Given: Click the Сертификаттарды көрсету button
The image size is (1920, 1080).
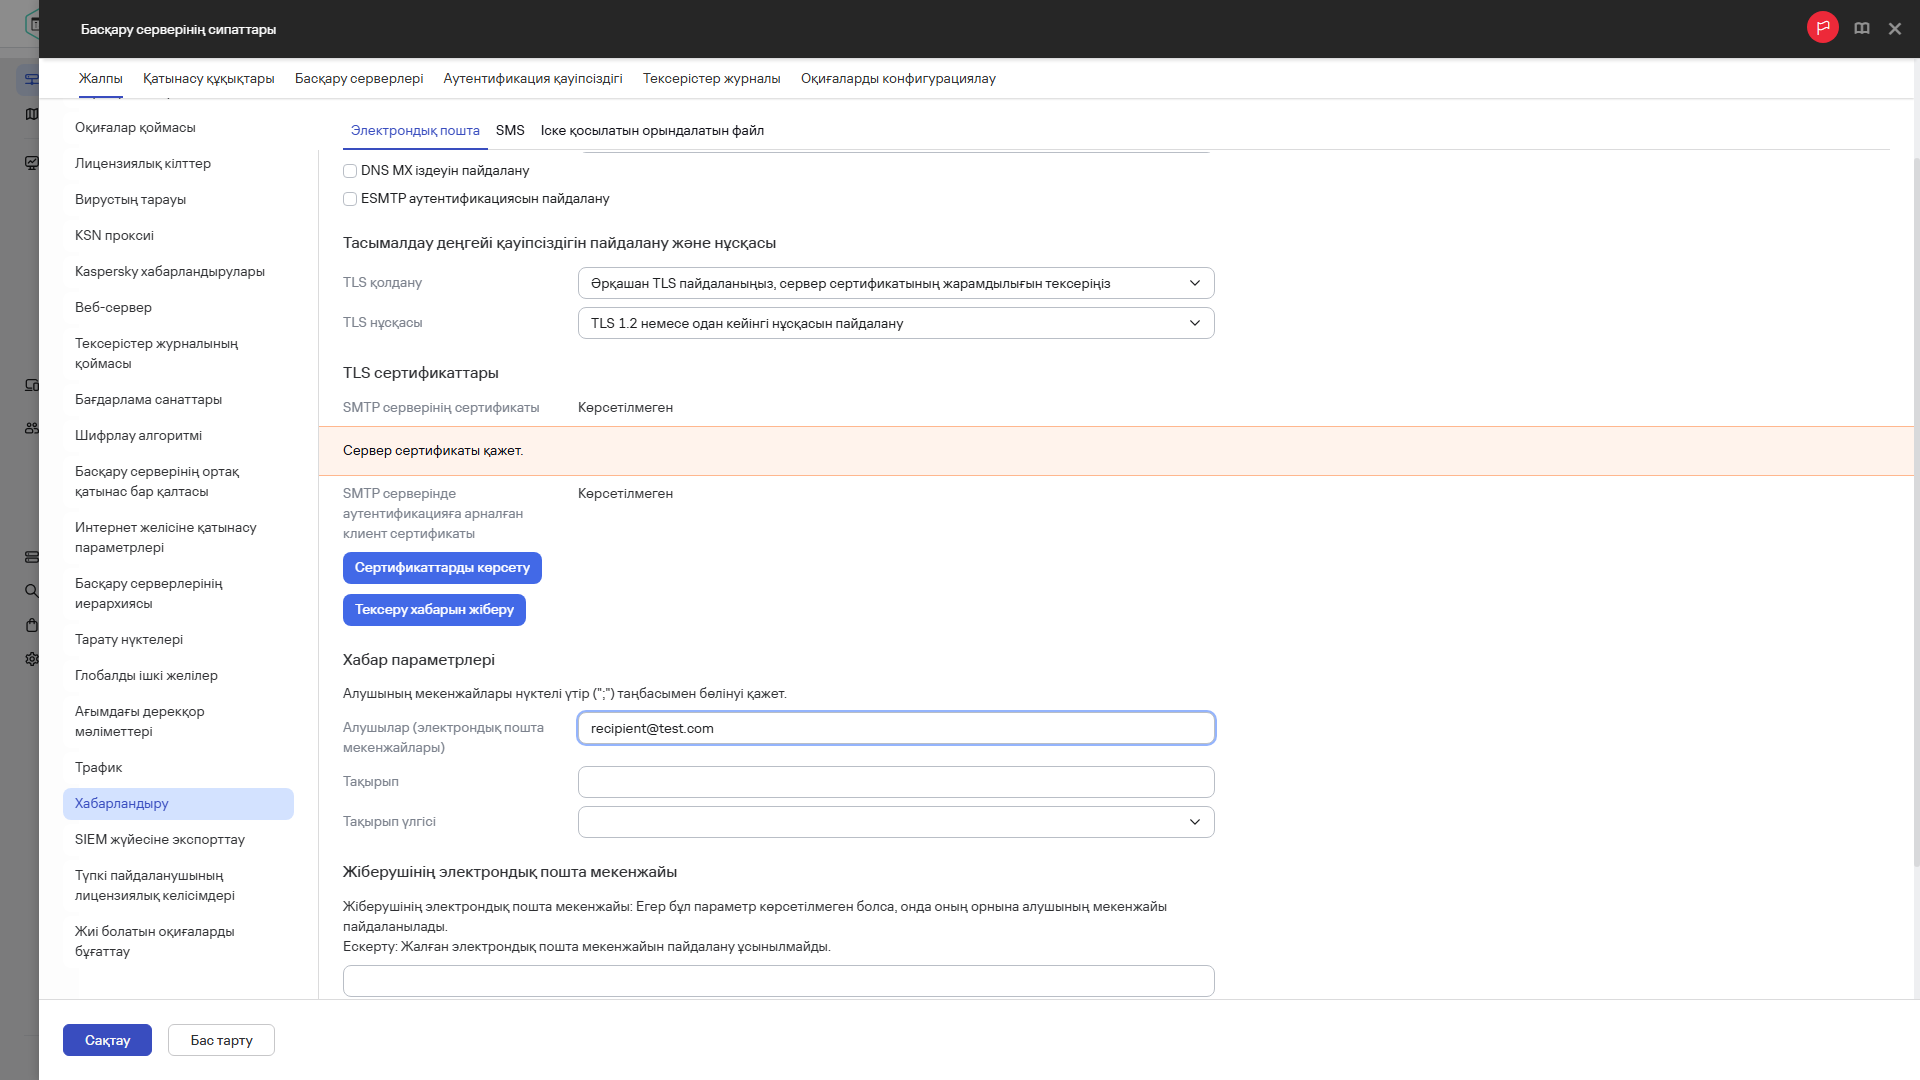Looking at the screenshot, I should coord(442,567).
